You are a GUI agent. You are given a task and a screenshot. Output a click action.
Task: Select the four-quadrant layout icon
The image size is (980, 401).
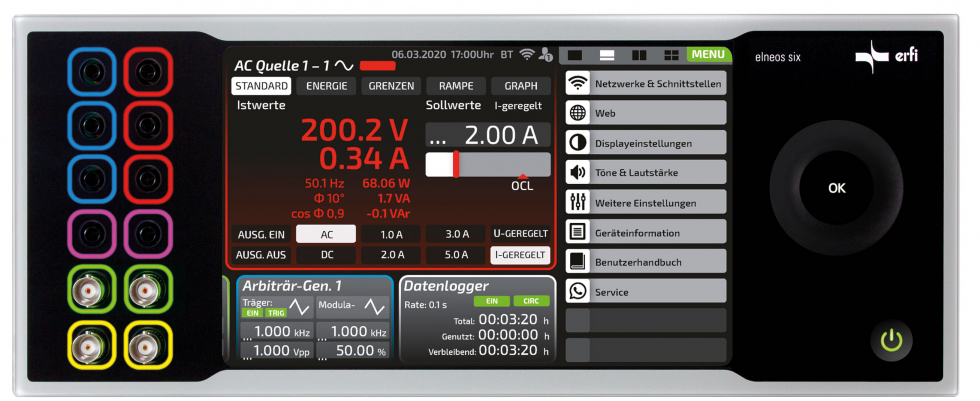672,55
